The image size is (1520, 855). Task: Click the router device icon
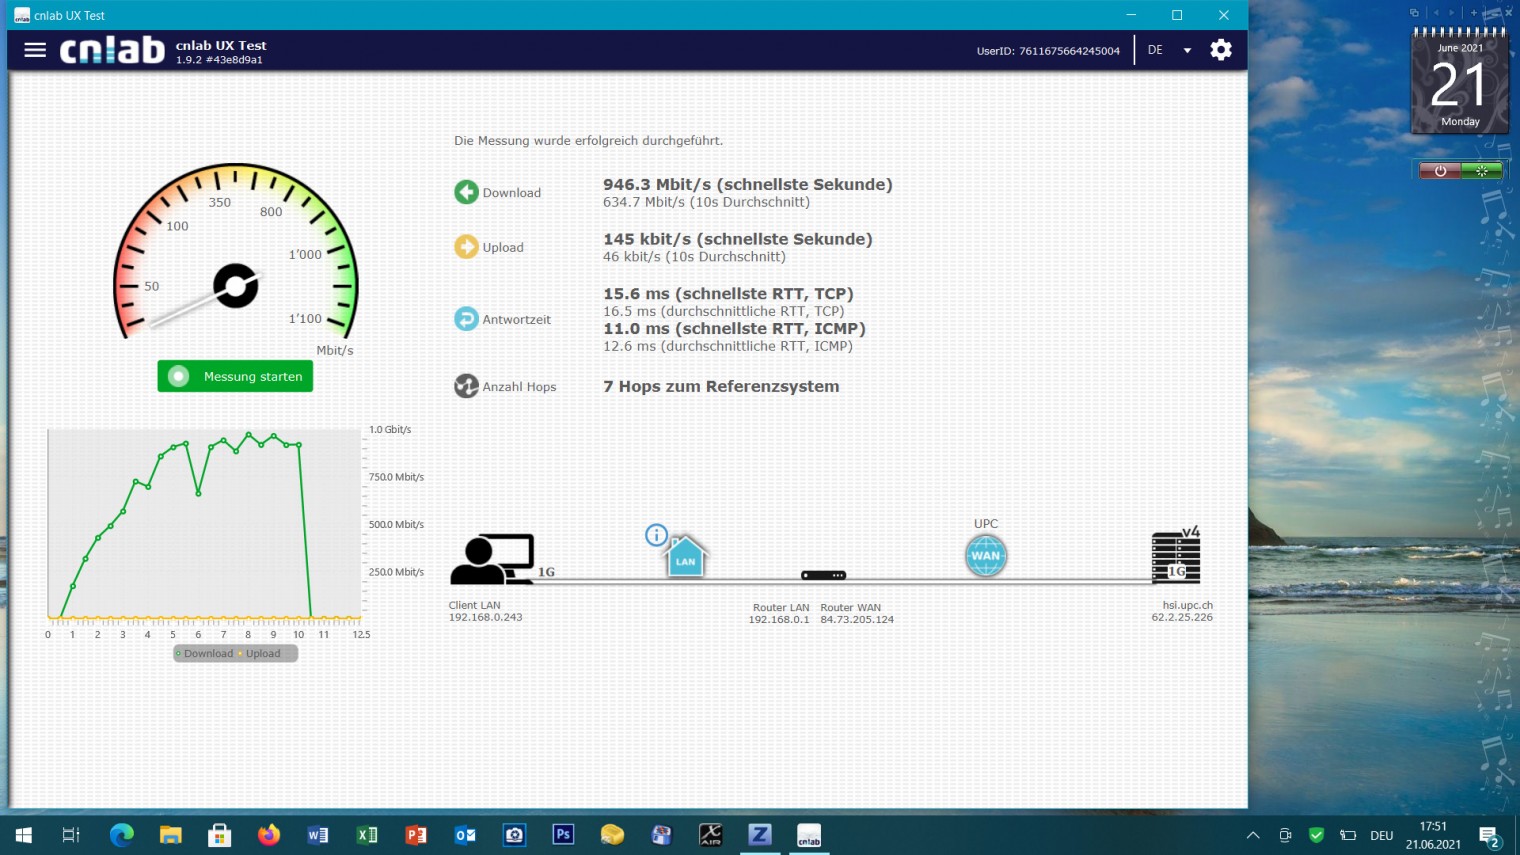point(823,575)
